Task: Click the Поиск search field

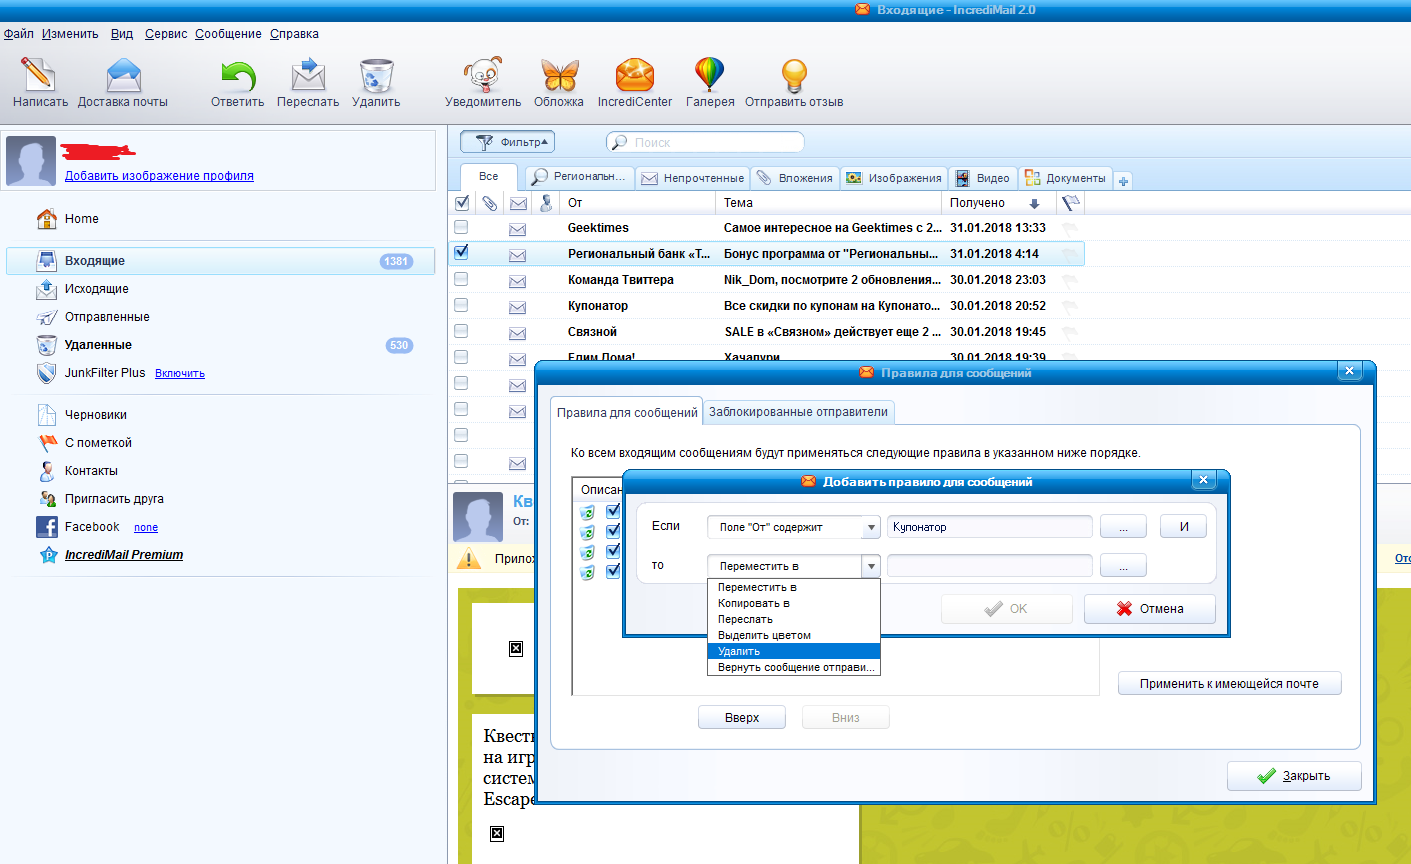Action: click(705, 142)
